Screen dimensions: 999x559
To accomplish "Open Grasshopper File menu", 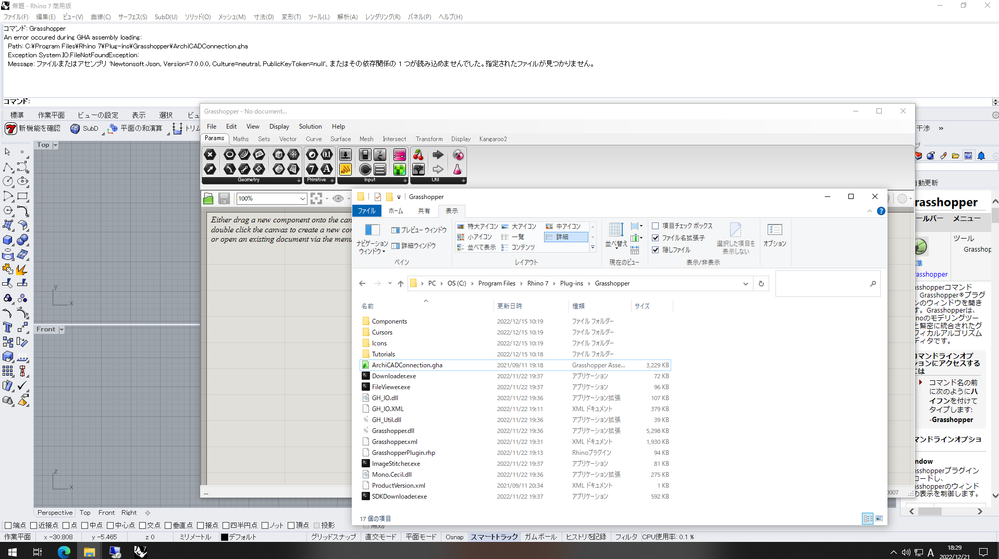I will coord(212,127).
